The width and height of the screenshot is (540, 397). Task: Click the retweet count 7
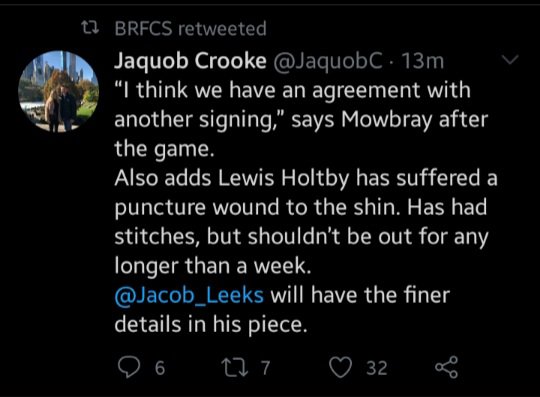265,368
